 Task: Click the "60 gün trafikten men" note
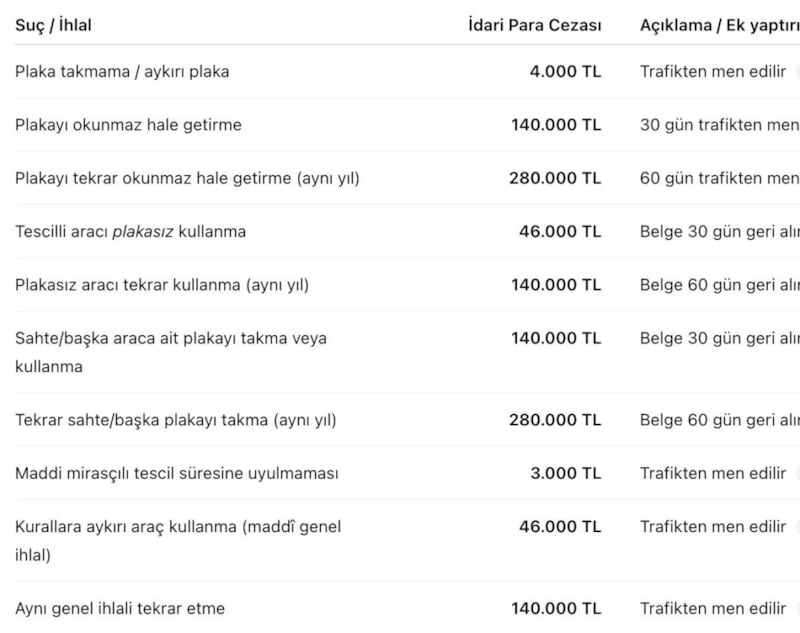(719, 178)
